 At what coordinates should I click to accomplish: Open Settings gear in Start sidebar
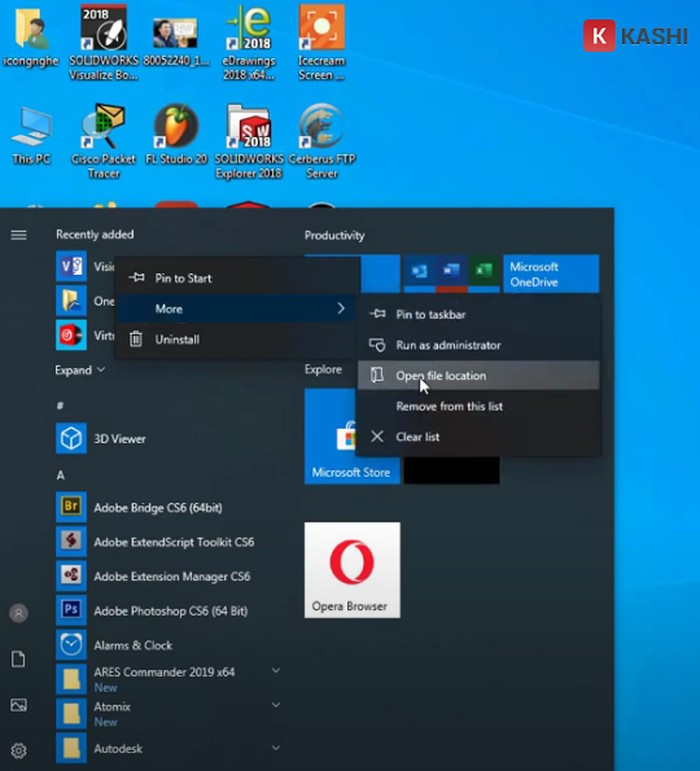click(19, 750)
